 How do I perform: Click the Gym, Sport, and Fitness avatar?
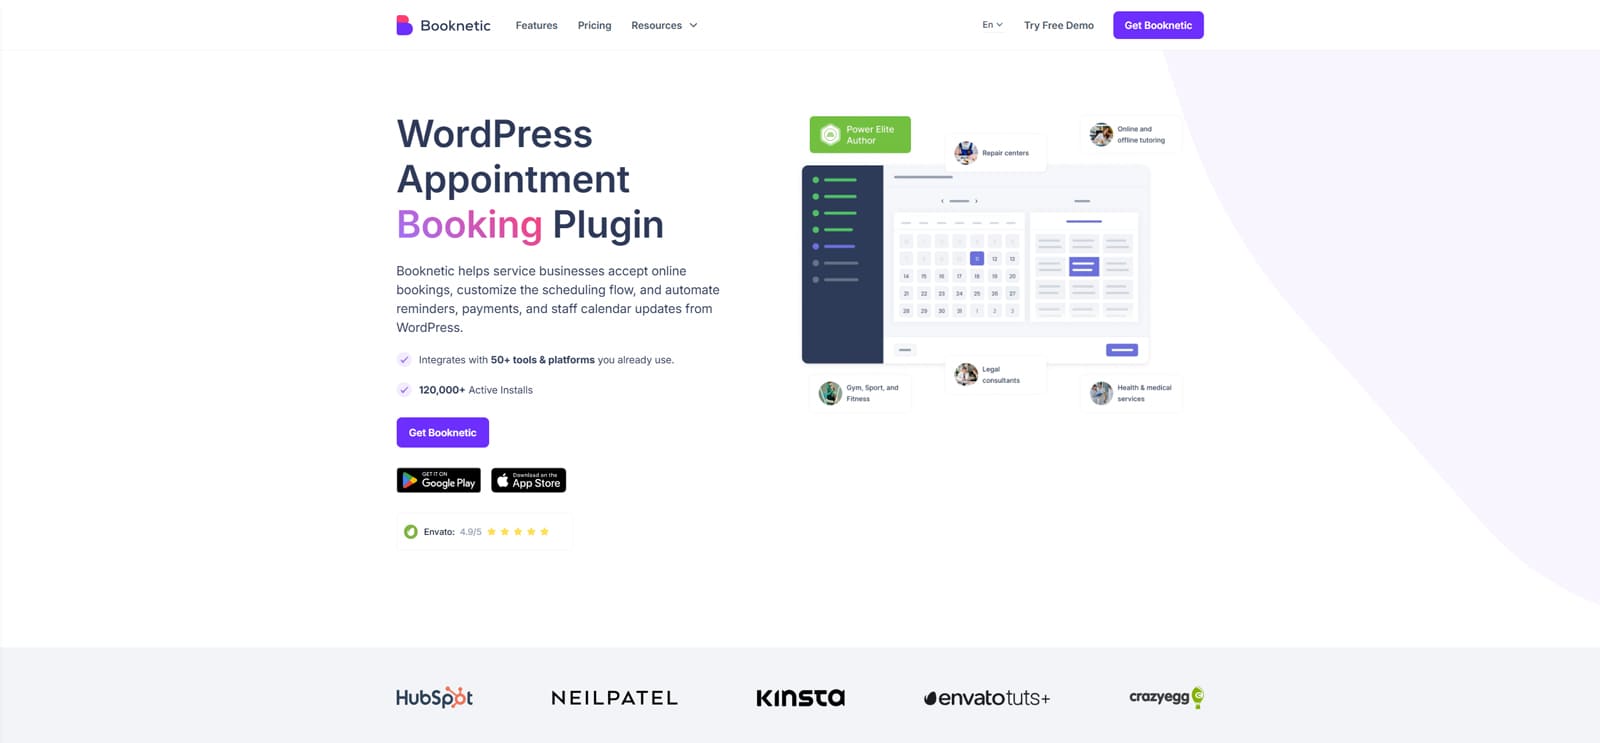830,393
